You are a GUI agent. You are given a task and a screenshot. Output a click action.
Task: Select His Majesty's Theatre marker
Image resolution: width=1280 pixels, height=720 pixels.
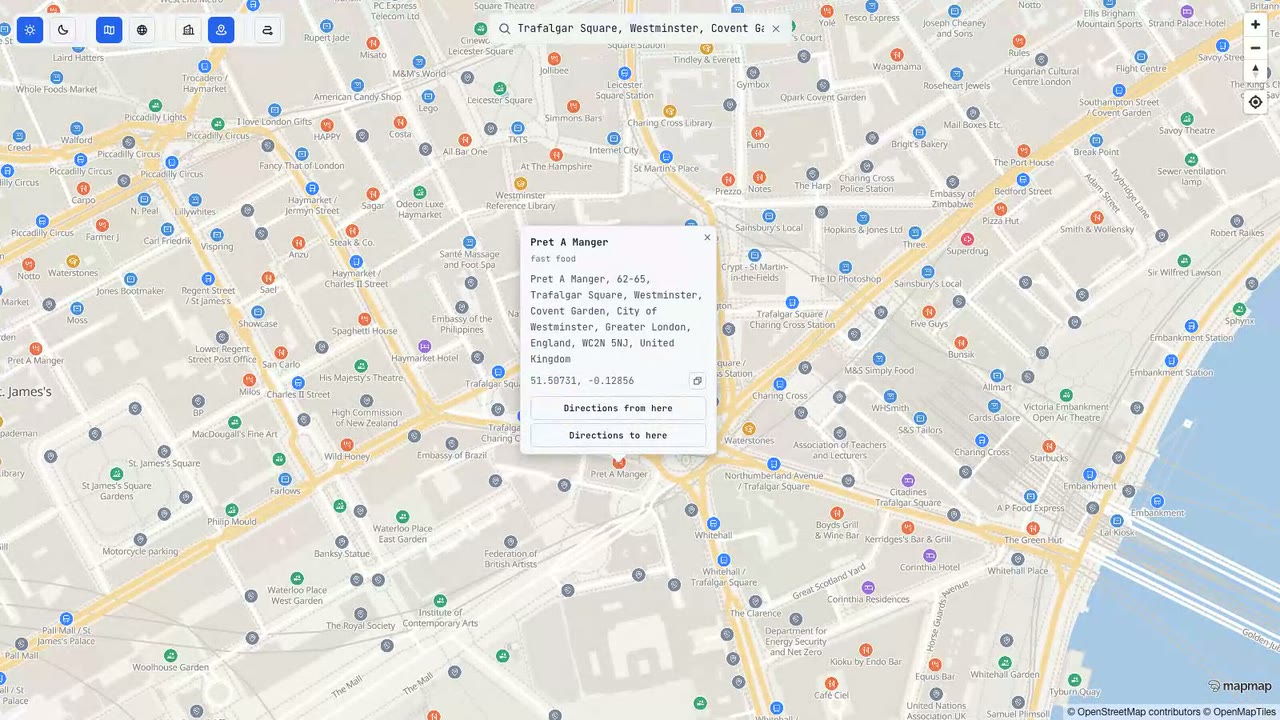coord(361,366)
